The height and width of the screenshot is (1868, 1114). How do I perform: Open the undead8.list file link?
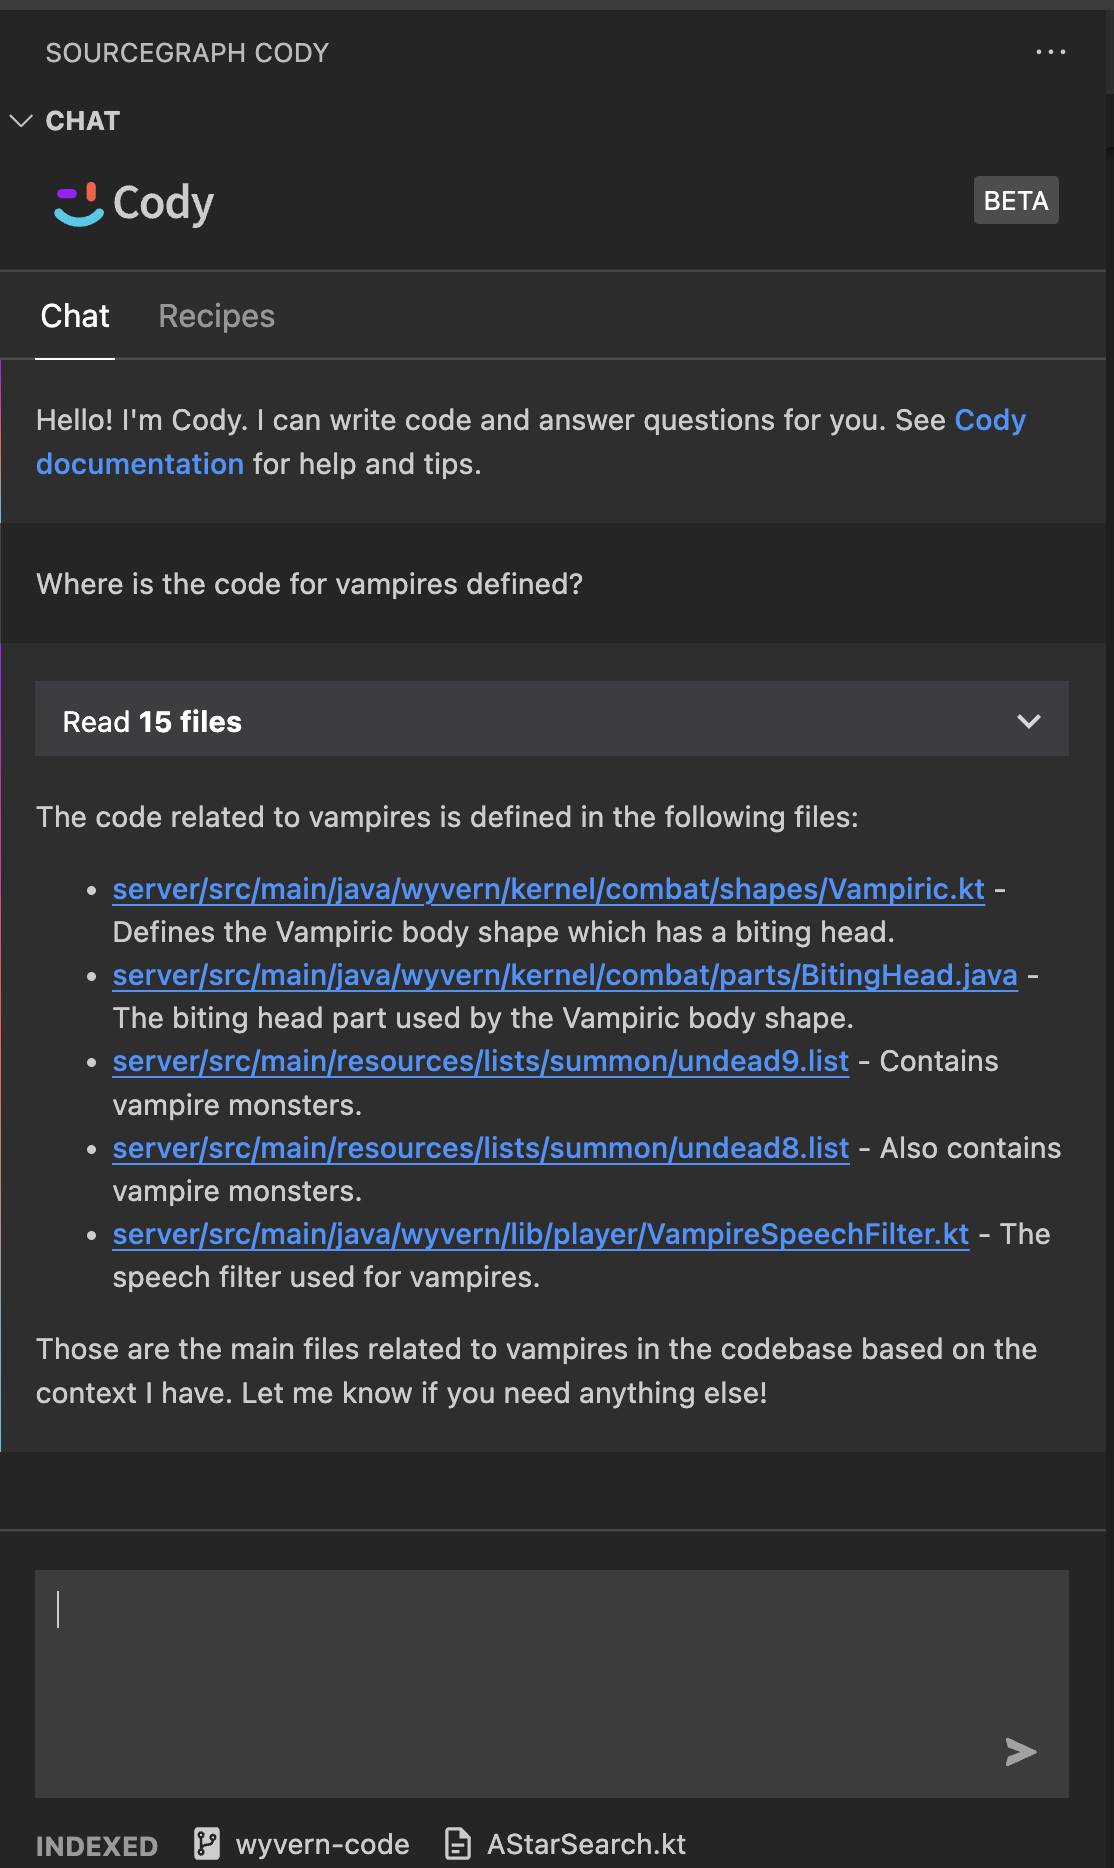click(481, 1148)
